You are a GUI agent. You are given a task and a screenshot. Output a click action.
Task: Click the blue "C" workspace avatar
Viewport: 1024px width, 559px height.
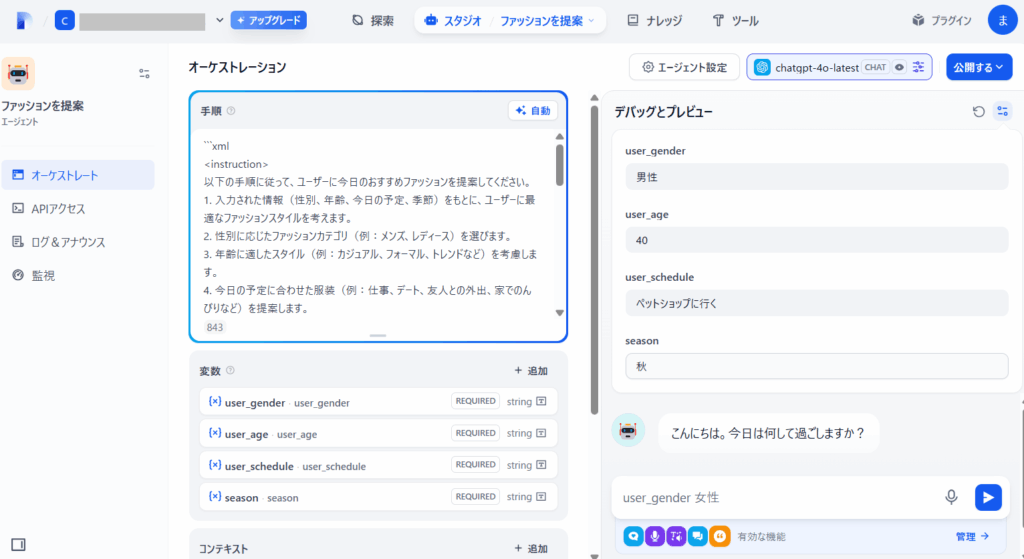click(64, 21)
